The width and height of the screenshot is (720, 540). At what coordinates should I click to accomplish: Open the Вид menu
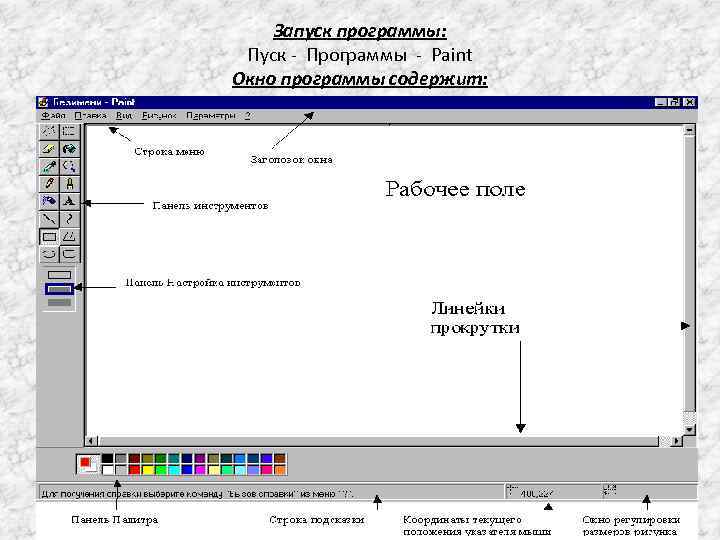[124, 116]
